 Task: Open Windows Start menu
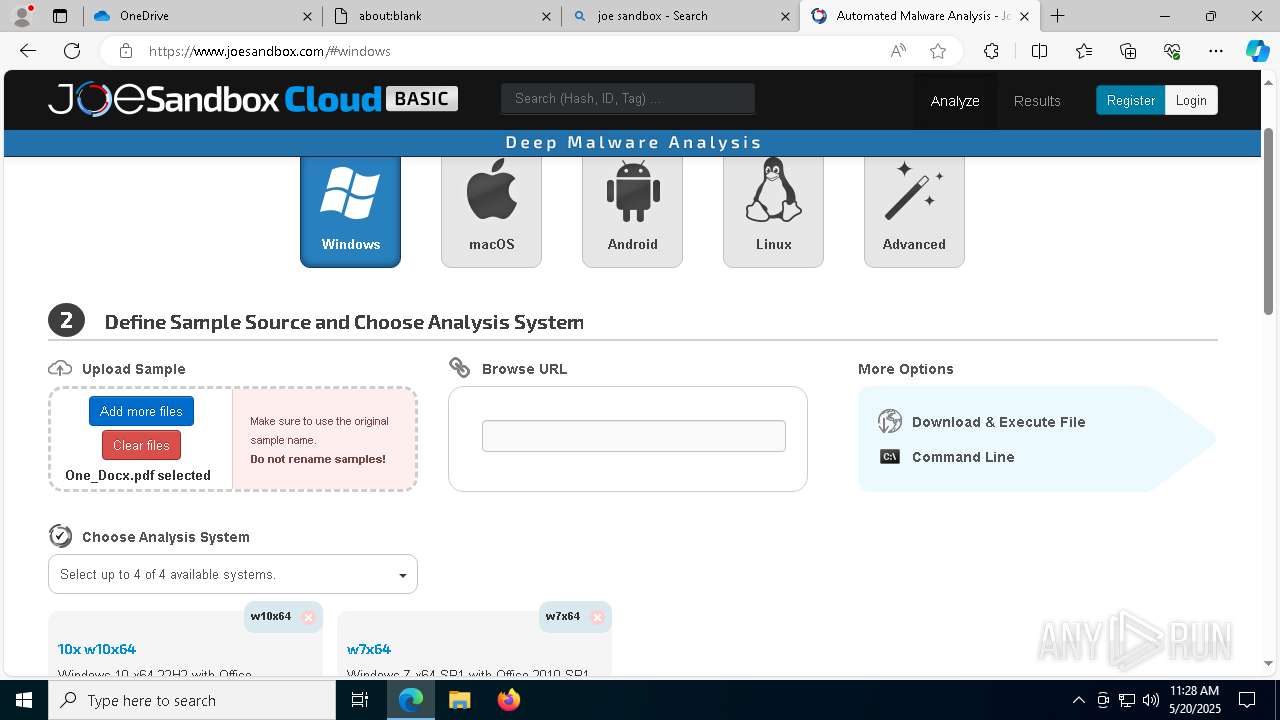(24, 700)
